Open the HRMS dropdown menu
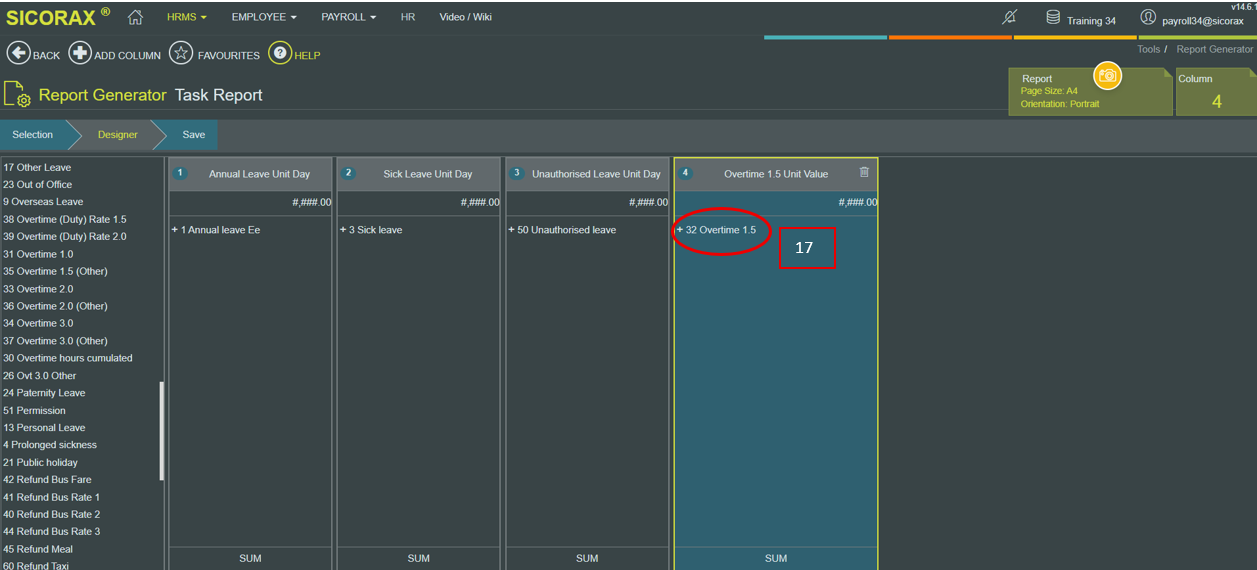The width and height of the screenshot is (1257, 570). pos(187,18)
